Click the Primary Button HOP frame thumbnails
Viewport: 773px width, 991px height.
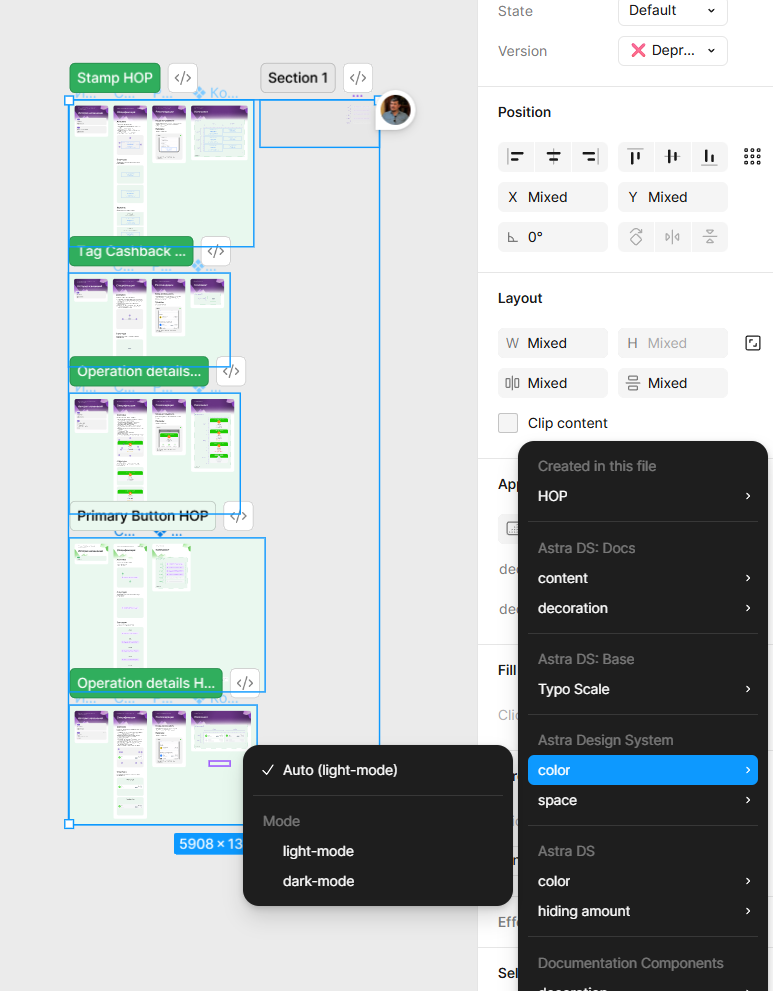tap(167, 615)
